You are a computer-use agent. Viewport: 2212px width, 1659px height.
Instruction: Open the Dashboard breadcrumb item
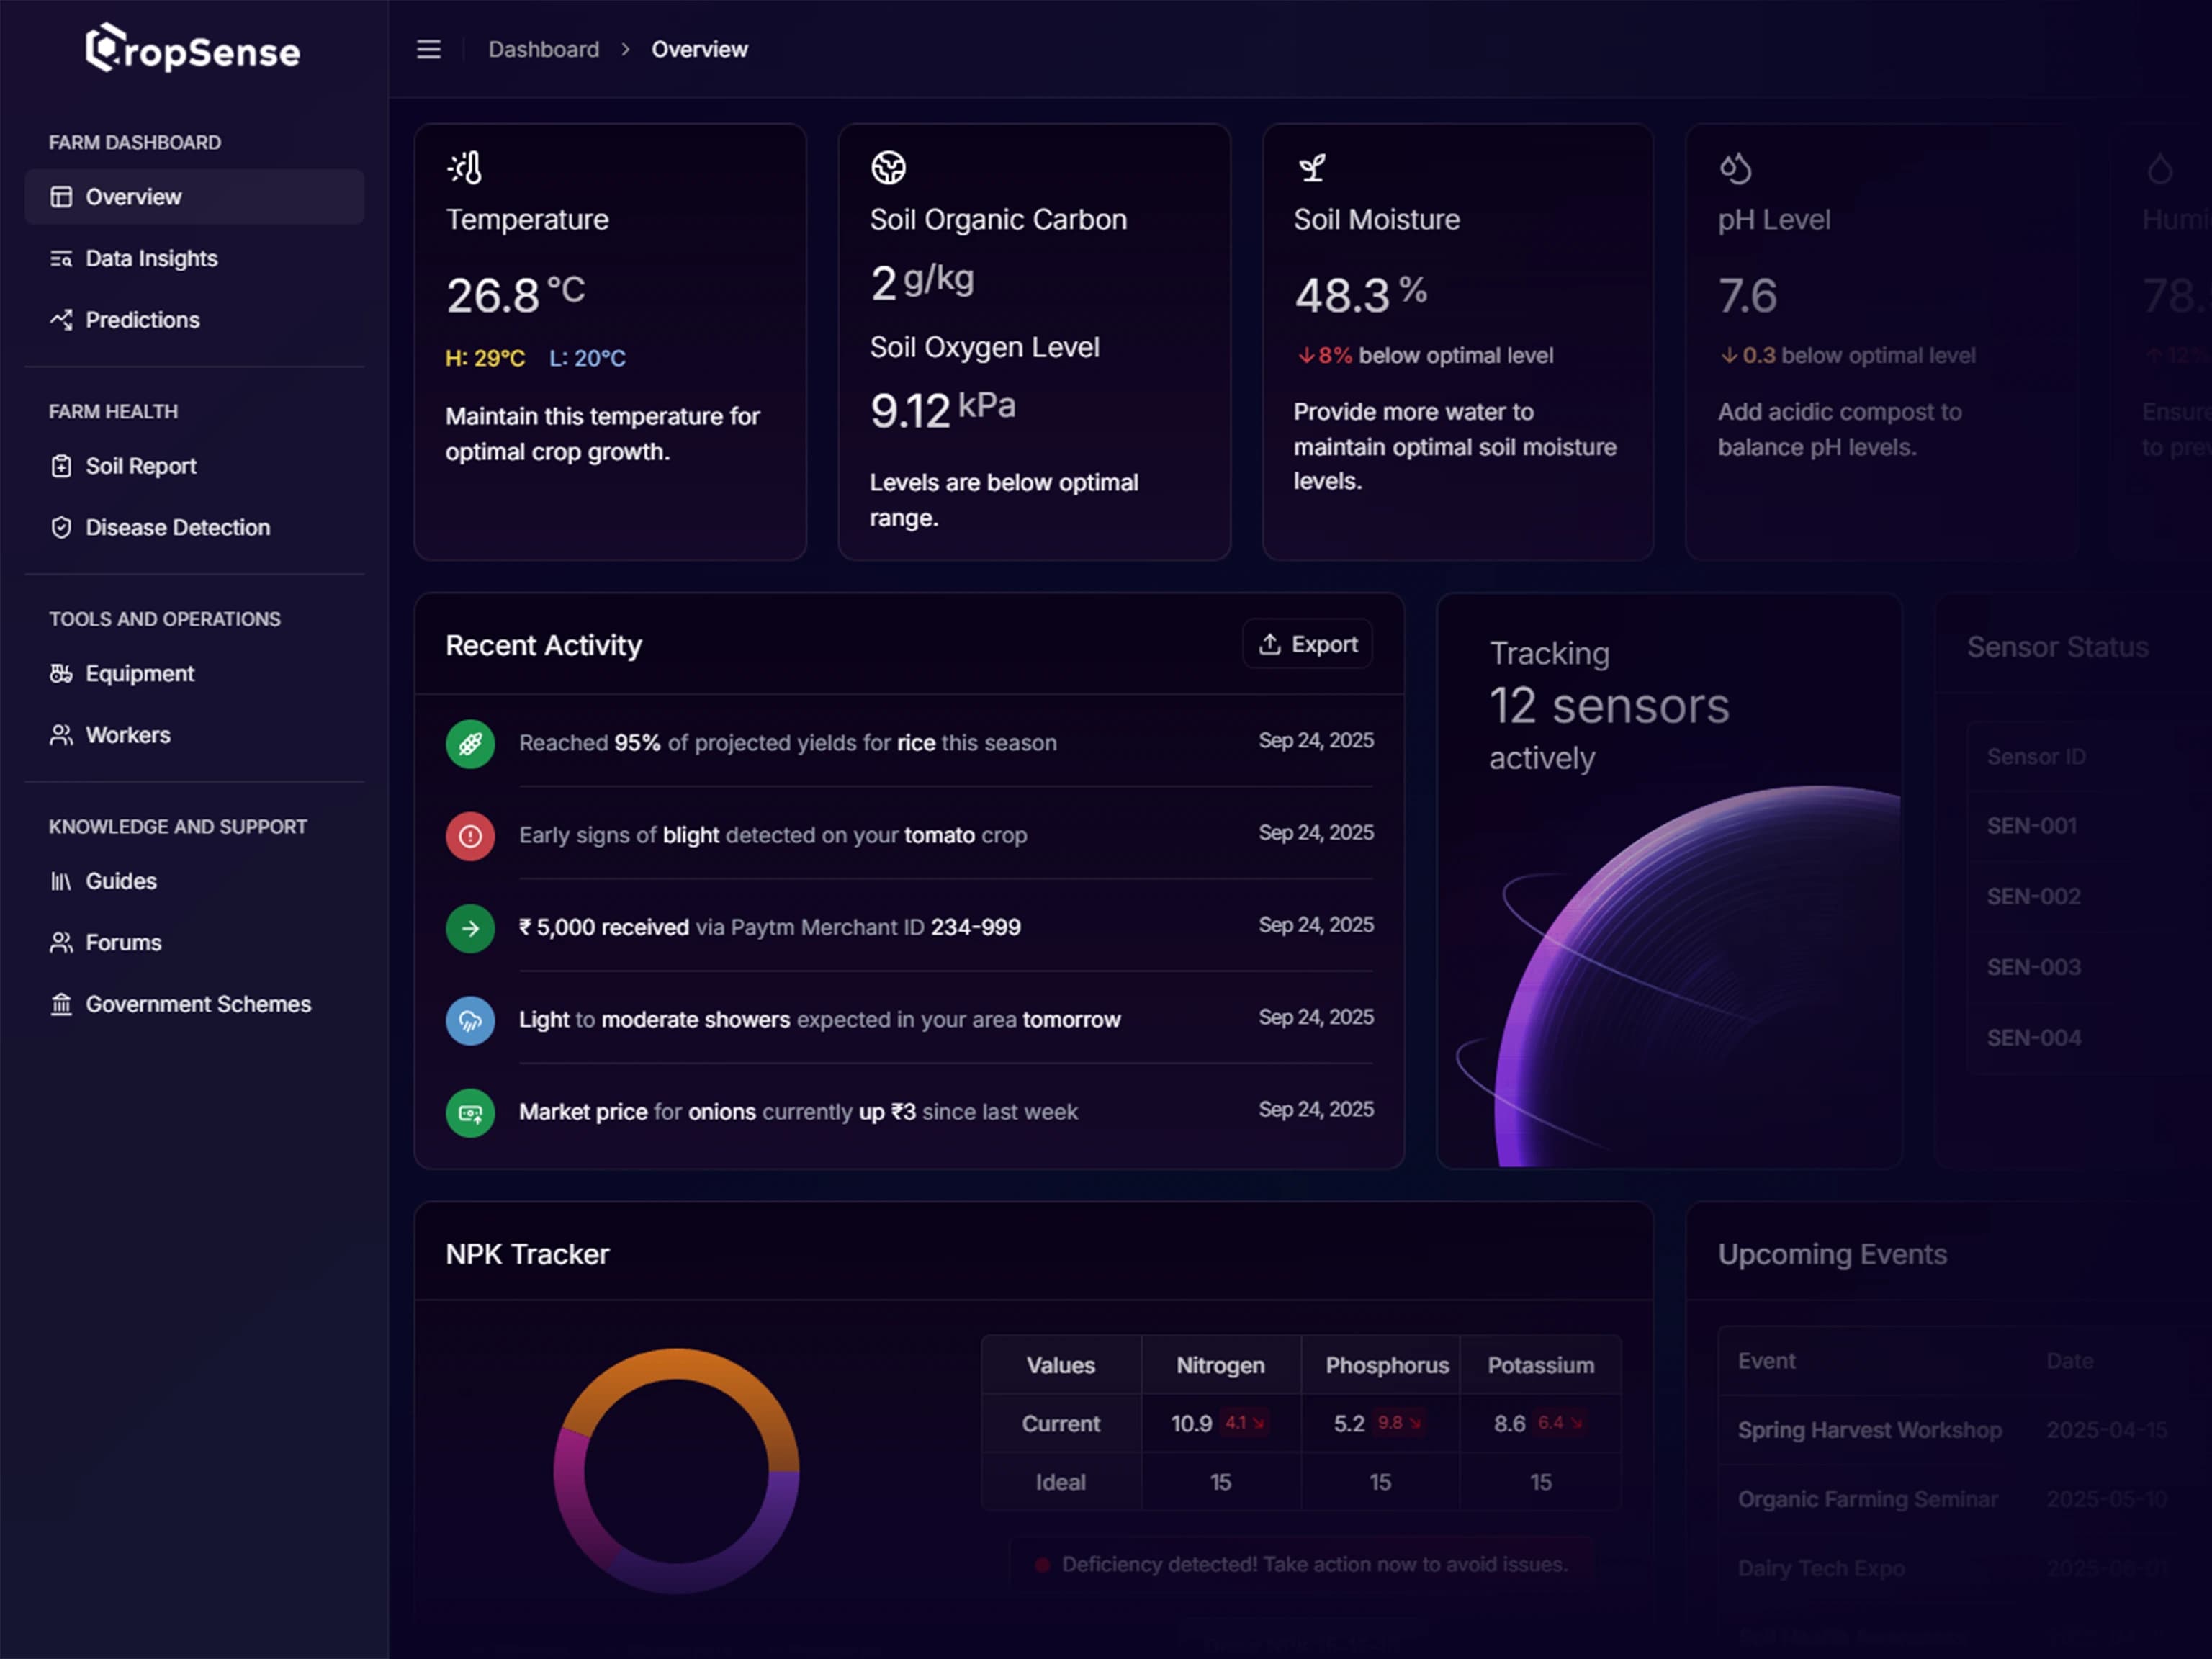[543, 48]
